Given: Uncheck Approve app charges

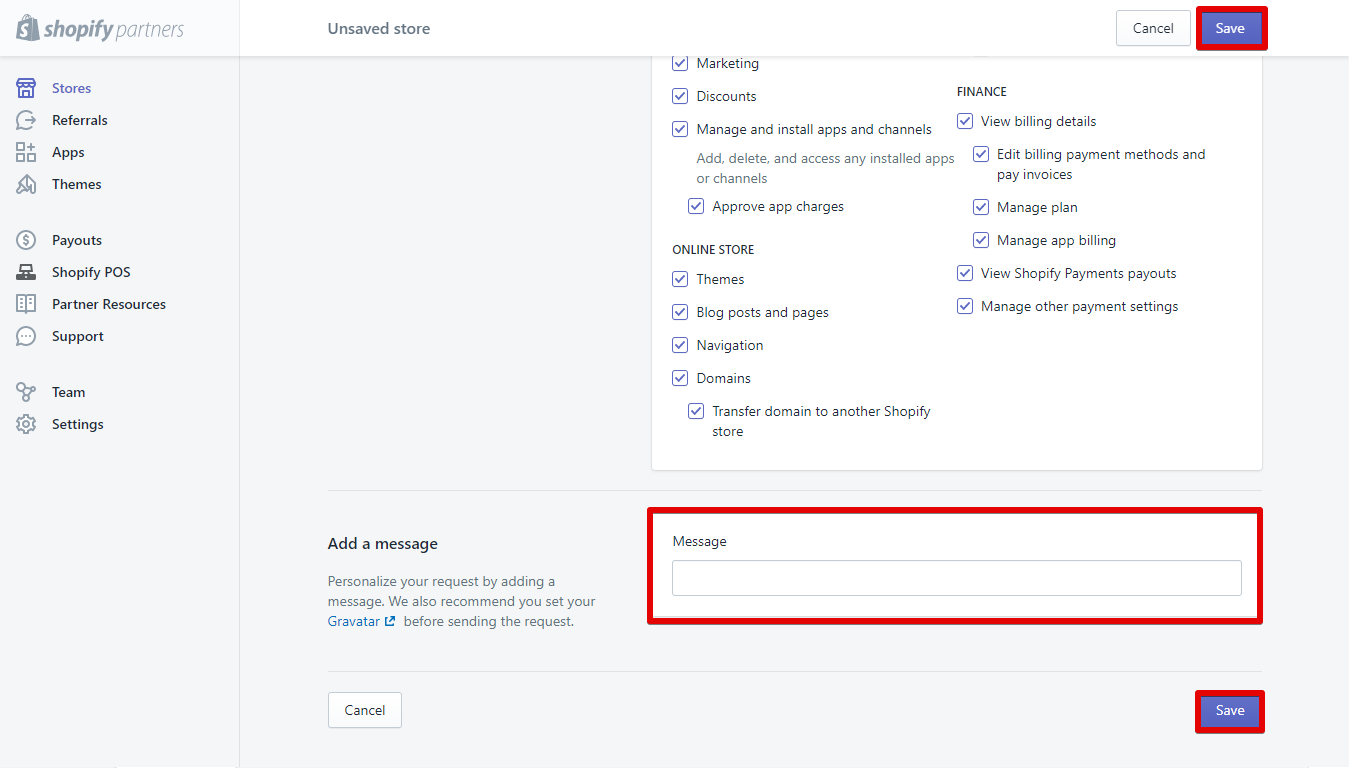Looking at the screenshot, I should tap(696, 206).
